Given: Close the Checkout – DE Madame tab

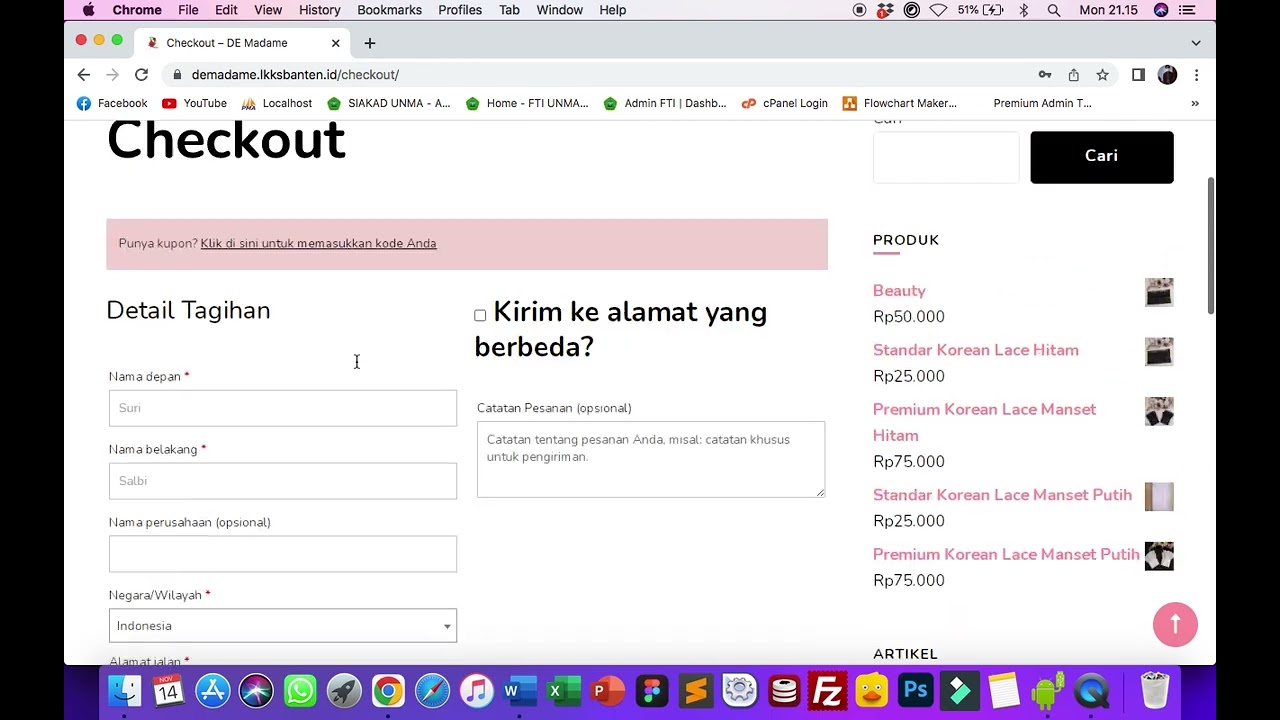Looking at the screenshot, I should (336, 43).
